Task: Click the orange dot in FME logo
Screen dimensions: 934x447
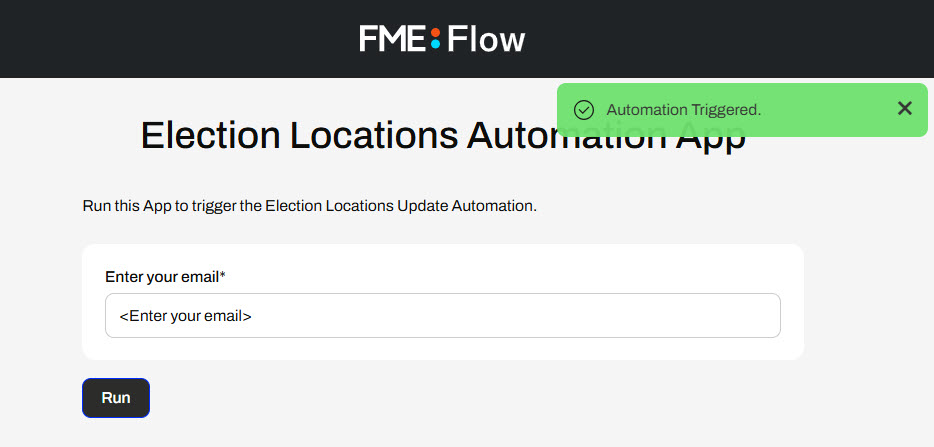Action: coord(435,32)
